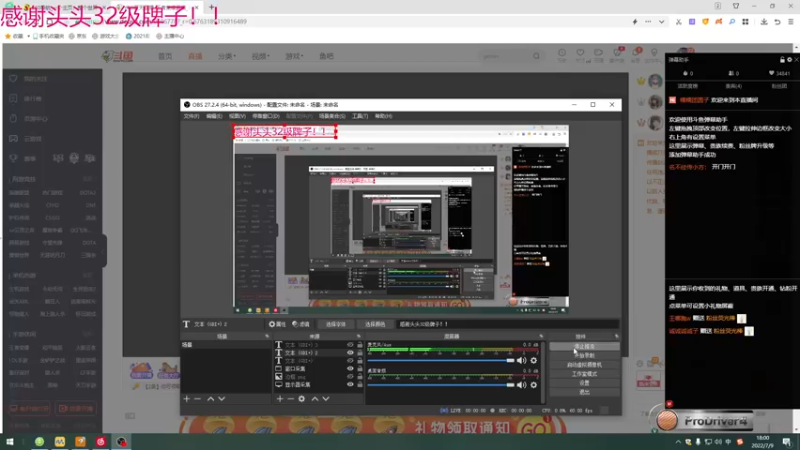Open the browser address bar dropdown chevron
This screenshot has height=450, width=800.
point(661,22)
